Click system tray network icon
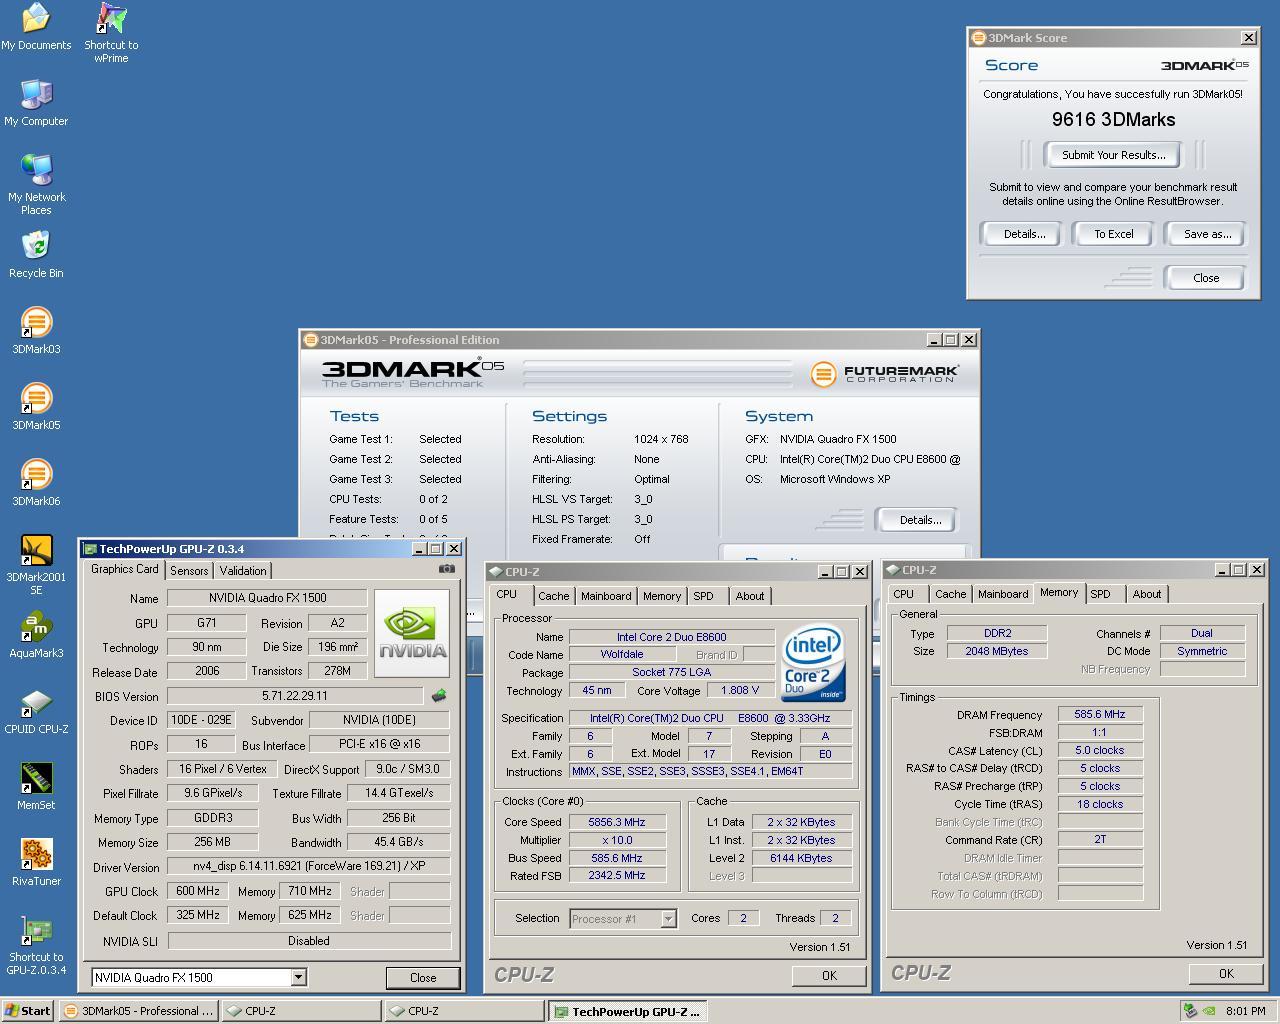This screenshot has height=1024, width=1280. tap(1190, 1011)
